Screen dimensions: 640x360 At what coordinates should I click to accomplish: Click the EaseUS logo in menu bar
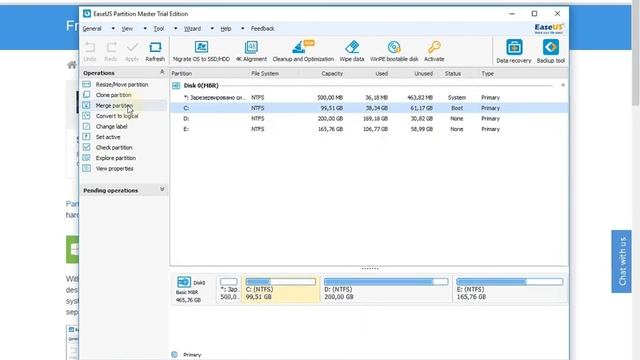click(549, 29)
